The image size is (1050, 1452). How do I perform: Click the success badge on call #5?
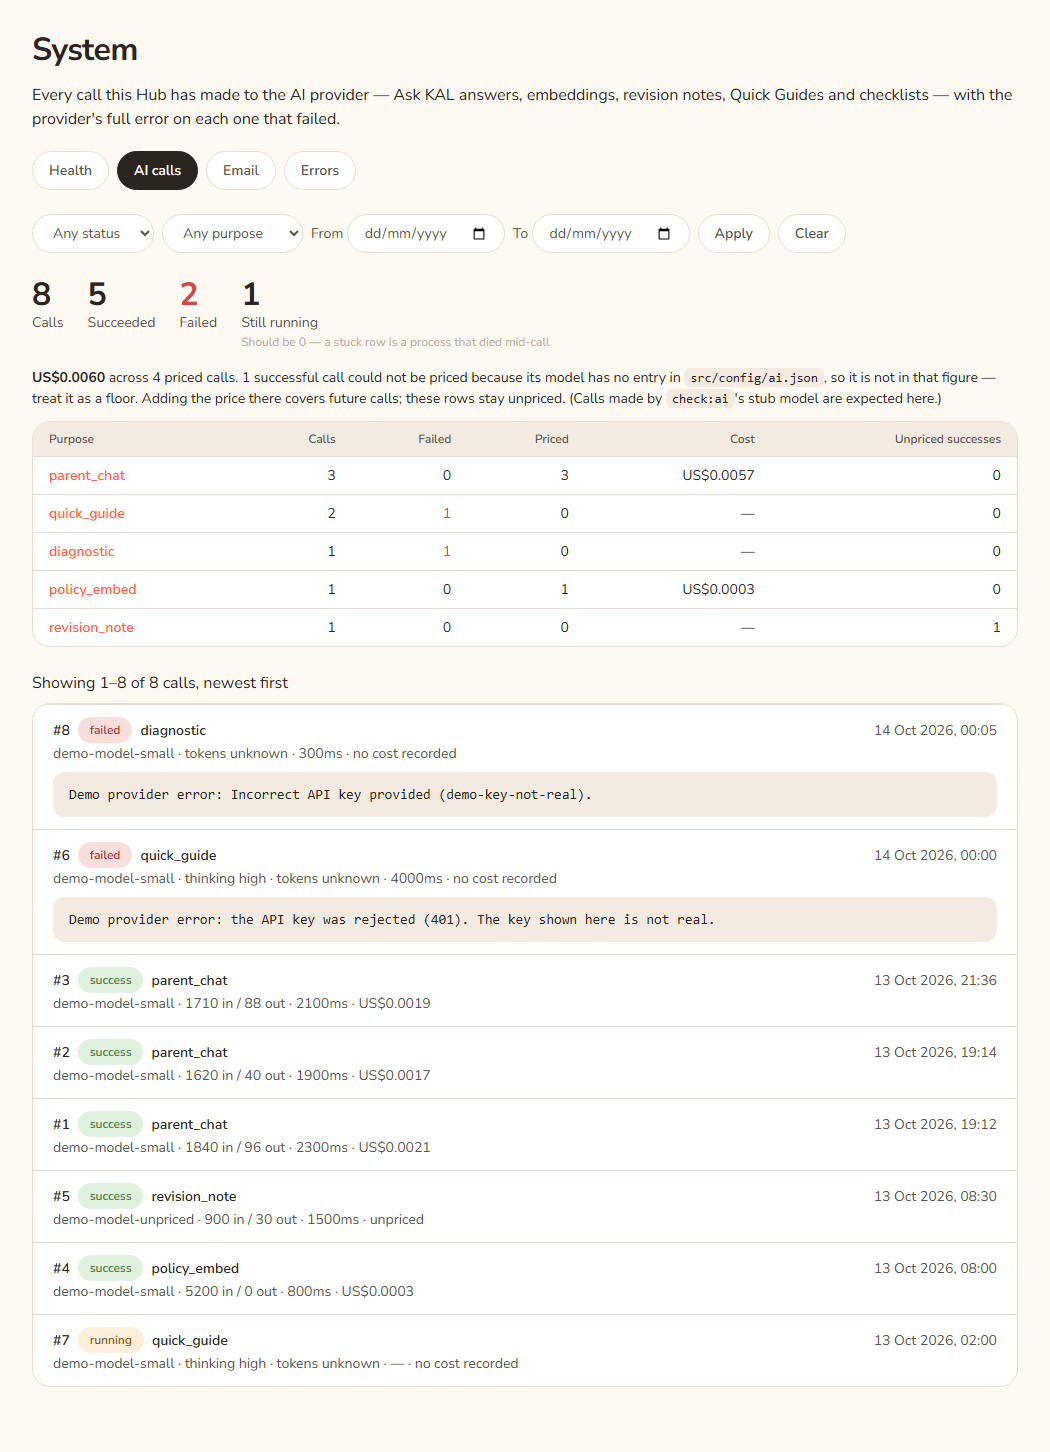111,1197
